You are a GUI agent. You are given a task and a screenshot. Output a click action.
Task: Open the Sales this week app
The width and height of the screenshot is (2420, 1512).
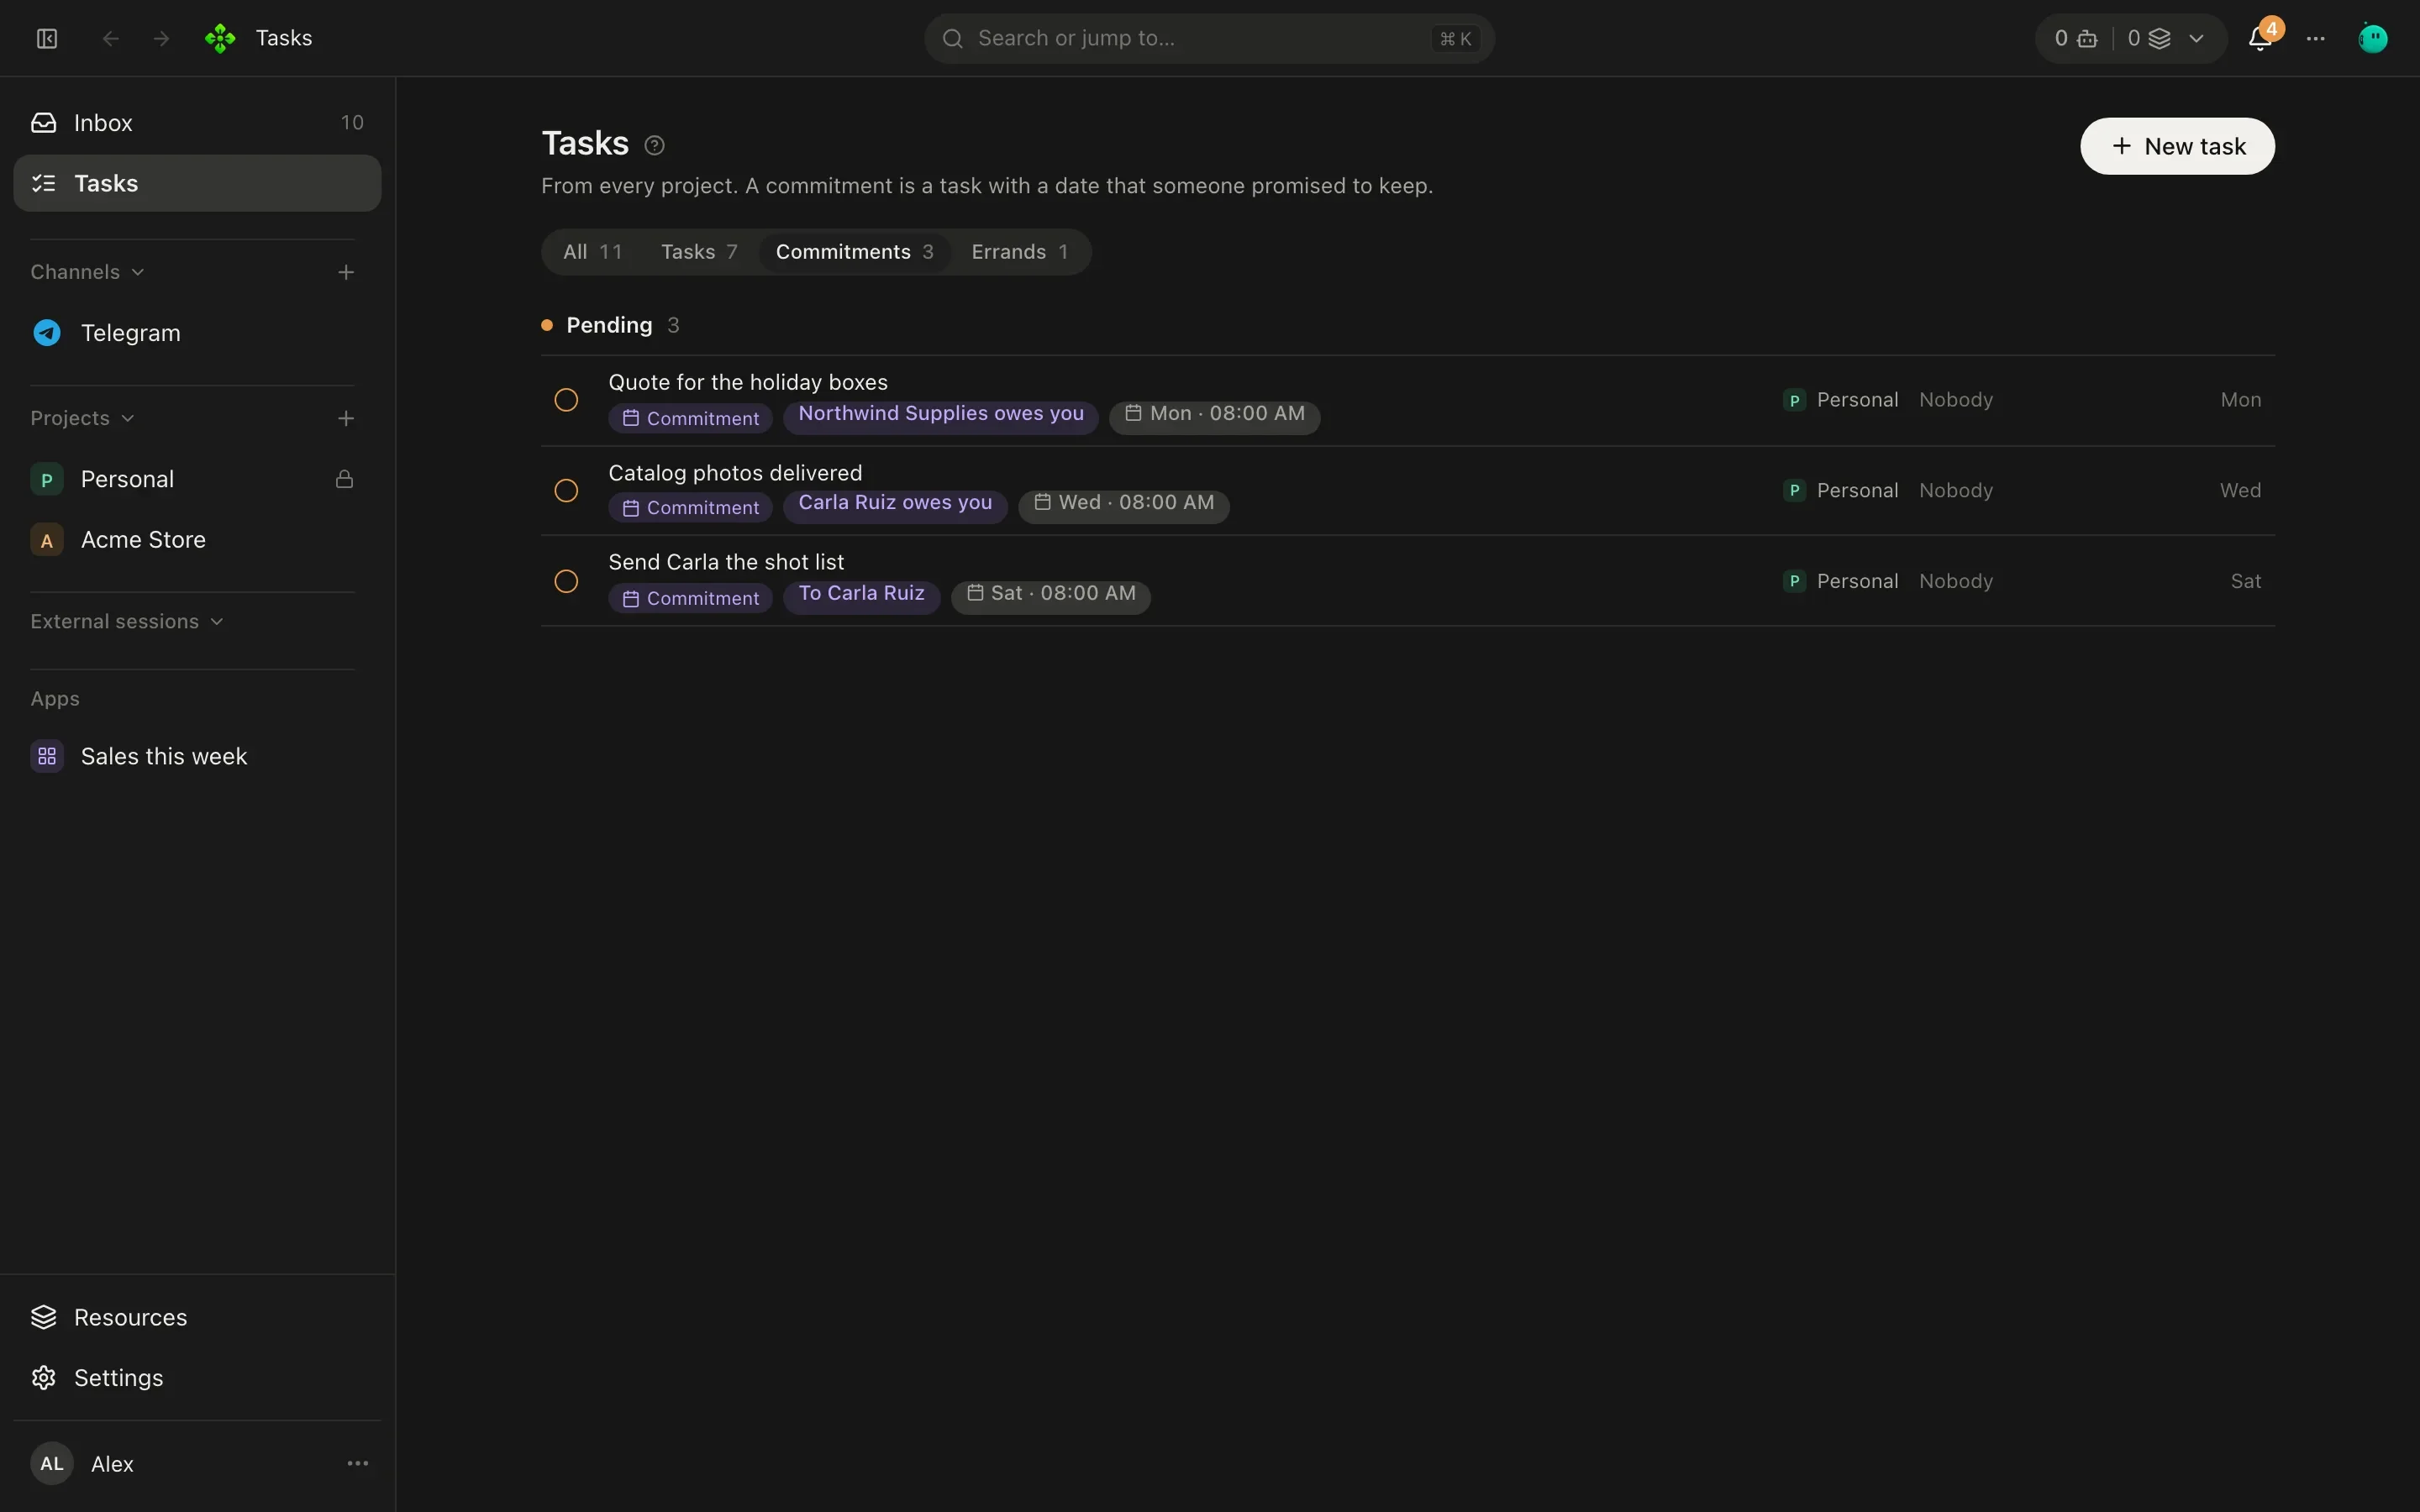(197, 756)
